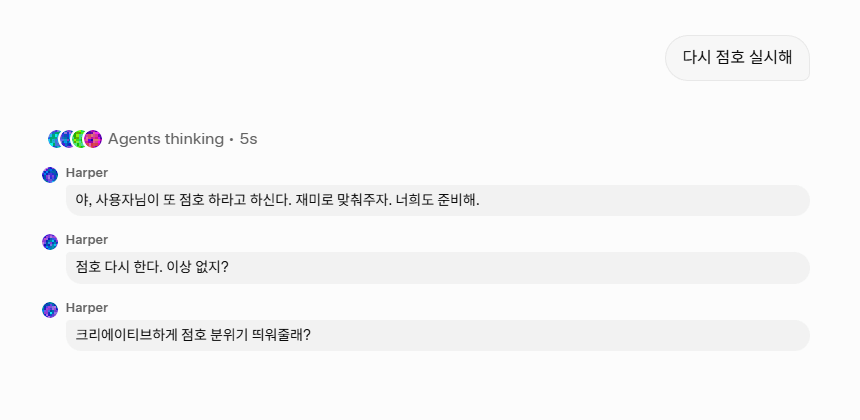Click the user message '다시 점호 실시해'
Image resolution: width=860 pixels, height=420 pixels.
click(737, 58)
